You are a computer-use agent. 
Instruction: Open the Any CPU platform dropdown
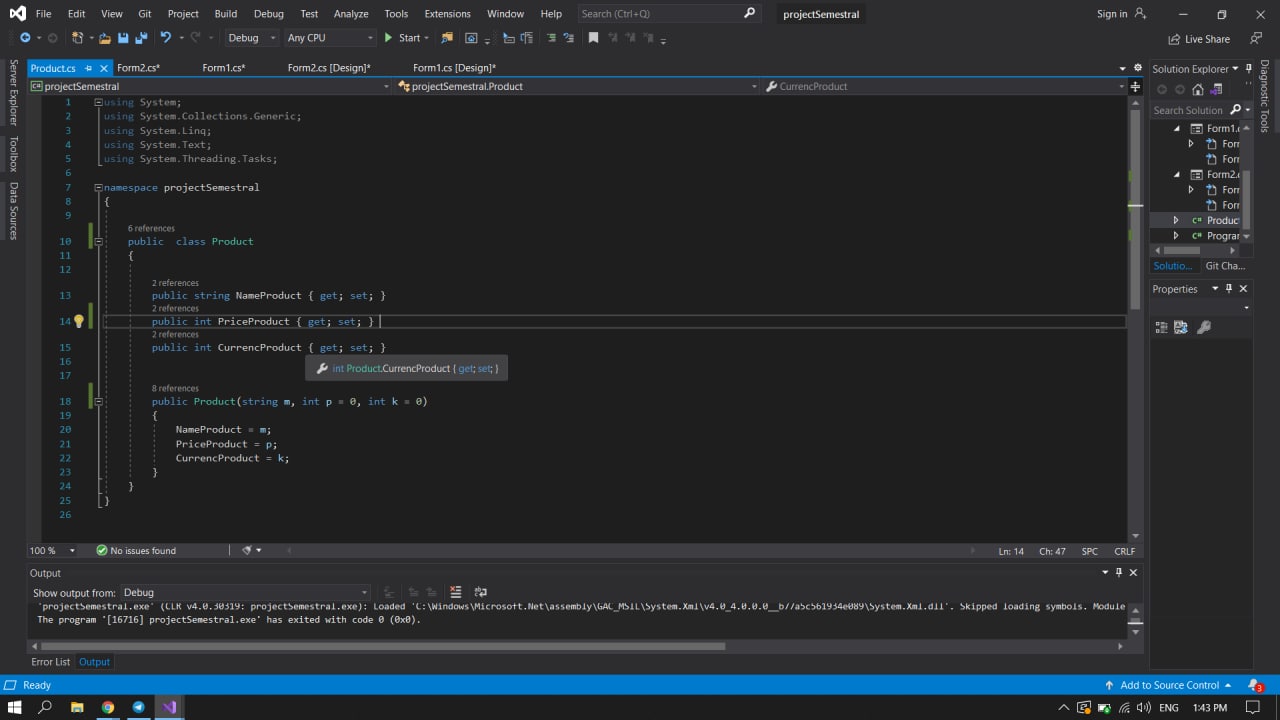[330, 38]
